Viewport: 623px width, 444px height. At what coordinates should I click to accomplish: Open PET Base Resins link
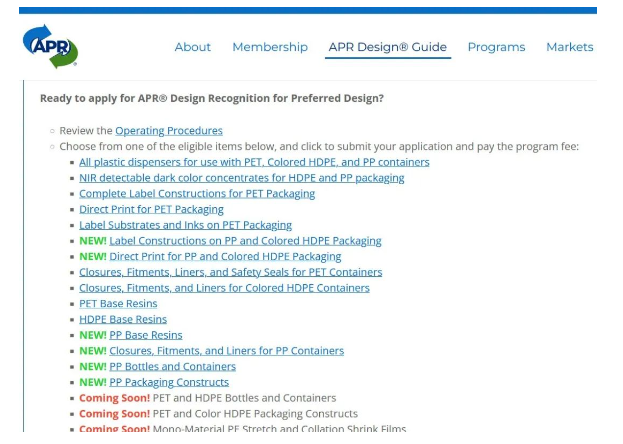click(118, 303)
